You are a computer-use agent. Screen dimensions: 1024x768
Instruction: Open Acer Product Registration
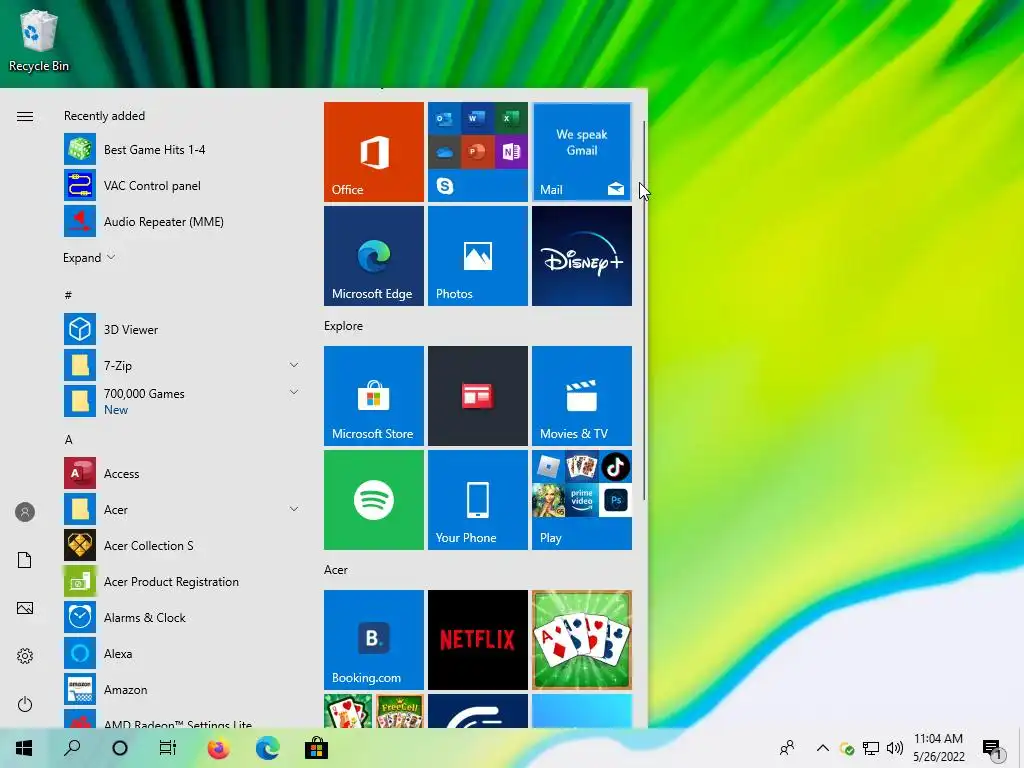[183, 581]
